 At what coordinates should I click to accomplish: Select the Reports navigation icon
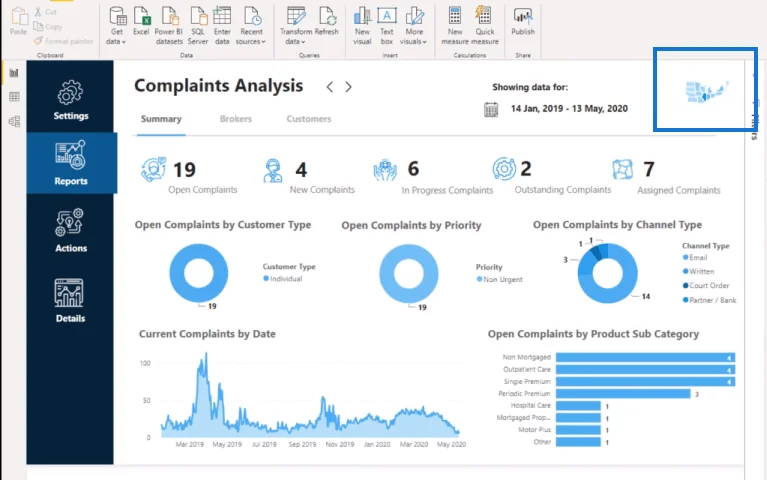click(70, 155)
